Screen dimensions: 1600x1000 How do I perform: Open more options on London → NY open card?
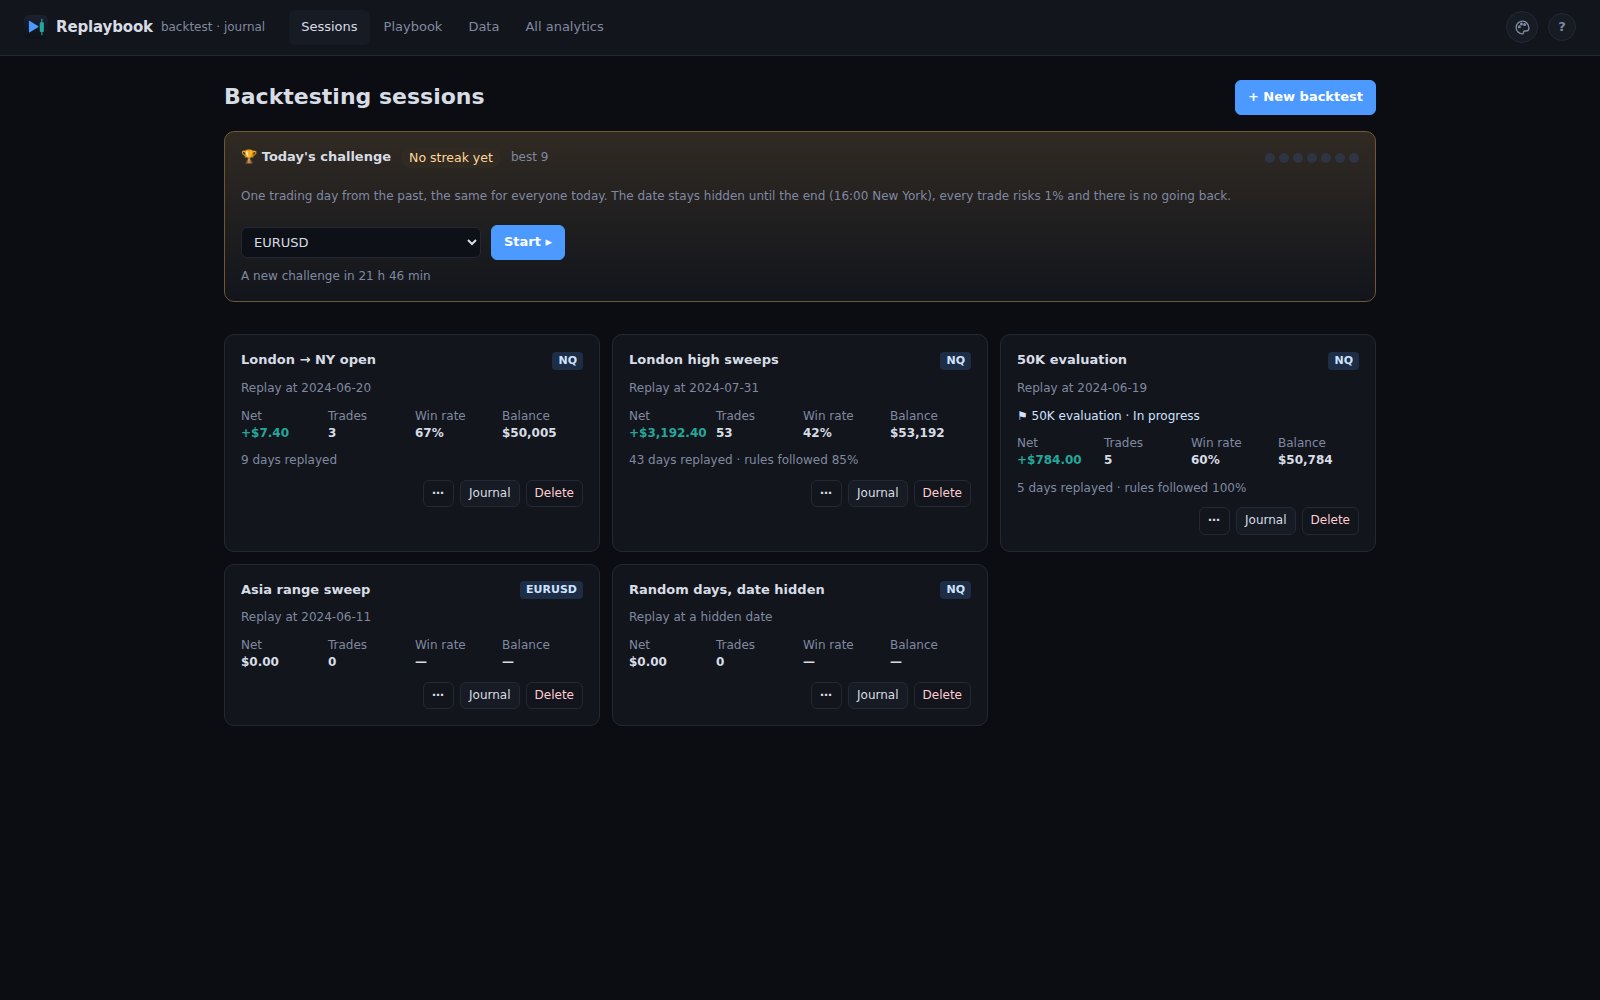(438, 493)
